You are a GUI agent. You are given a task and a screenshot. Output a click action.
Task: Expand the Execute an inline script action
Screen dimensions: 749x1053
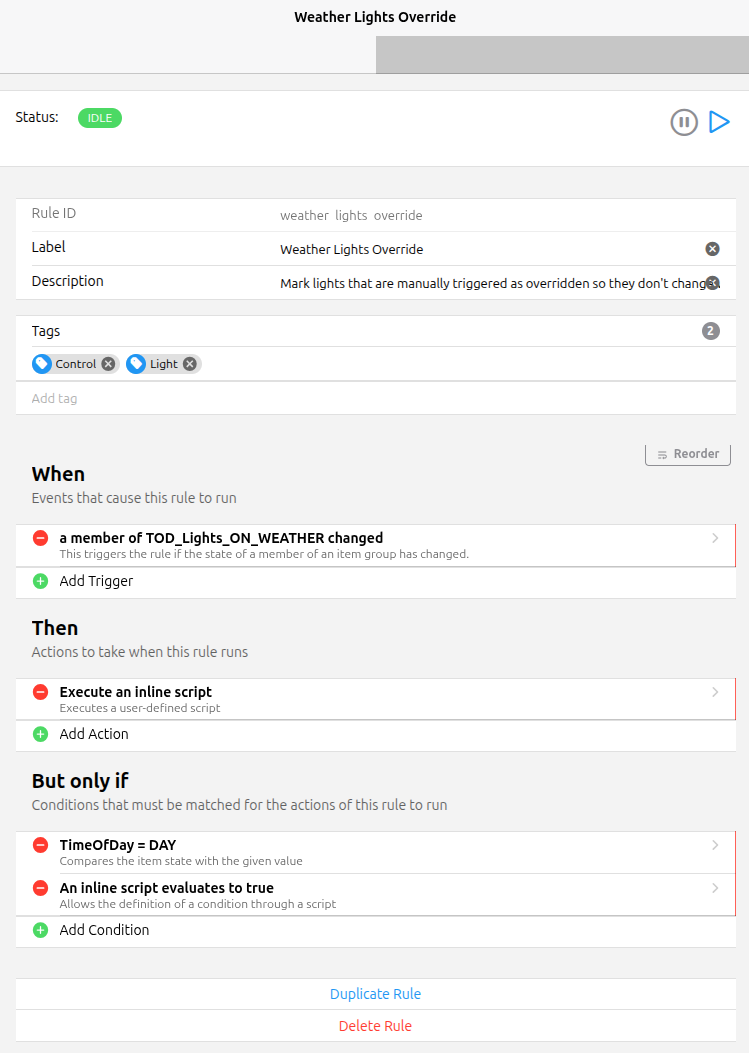point(715,692)
